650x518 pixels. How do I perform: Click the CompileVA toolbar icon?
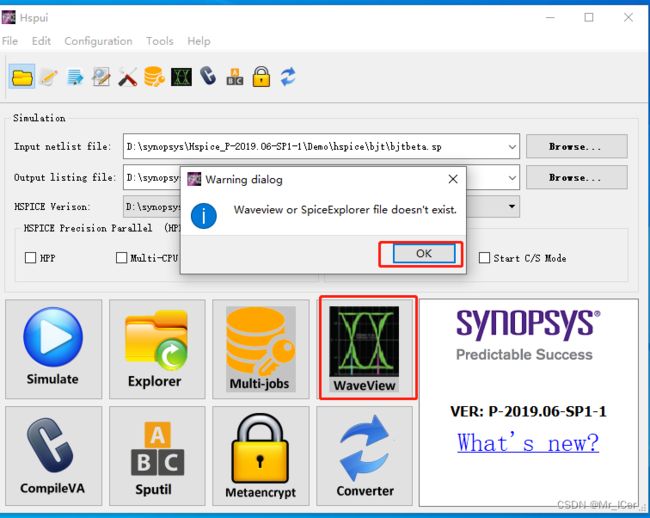coord(208,77)
